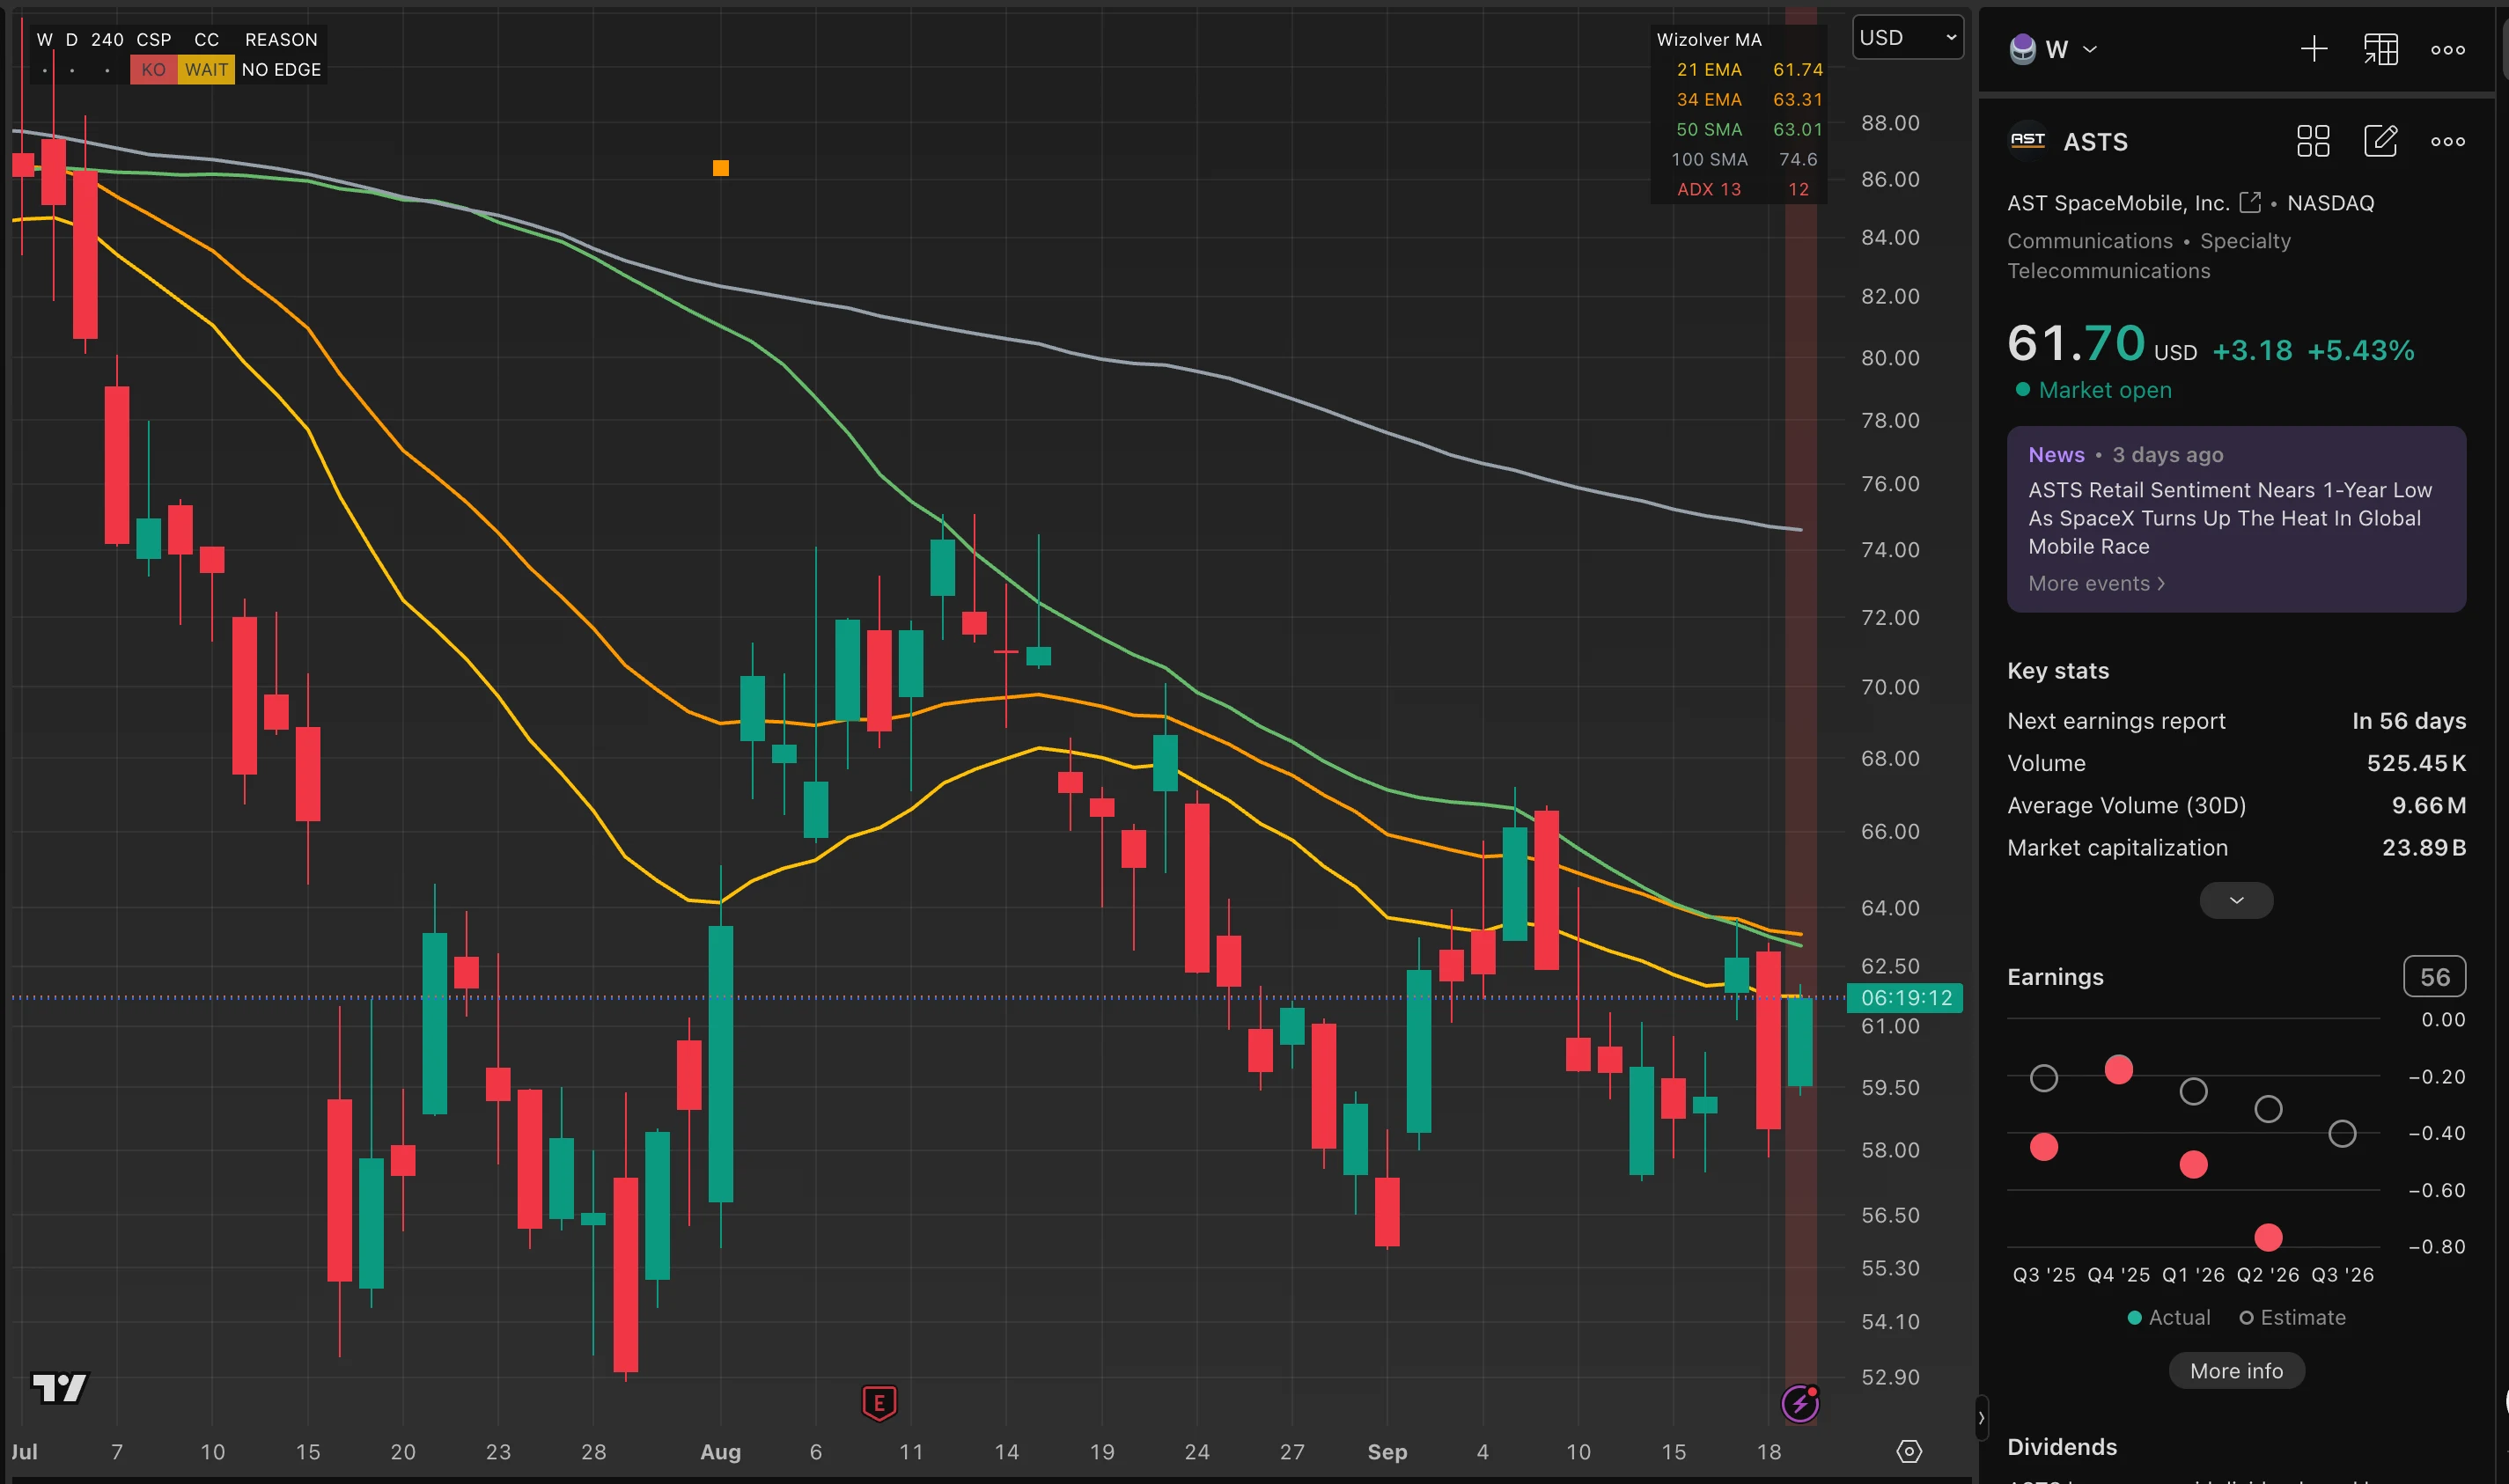
Task: Click the More info button
Action: click(x=2236, y=1370)
